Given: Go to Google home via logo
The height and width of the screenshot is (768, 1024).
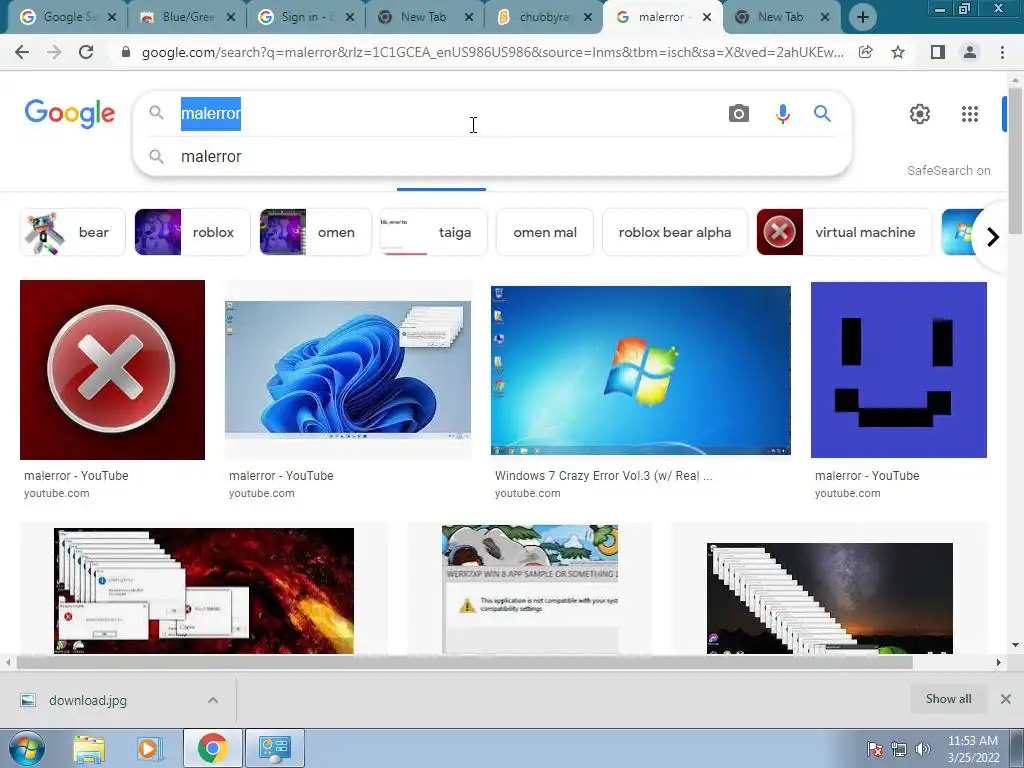Looking at the screenshot, I should point(70,114).
